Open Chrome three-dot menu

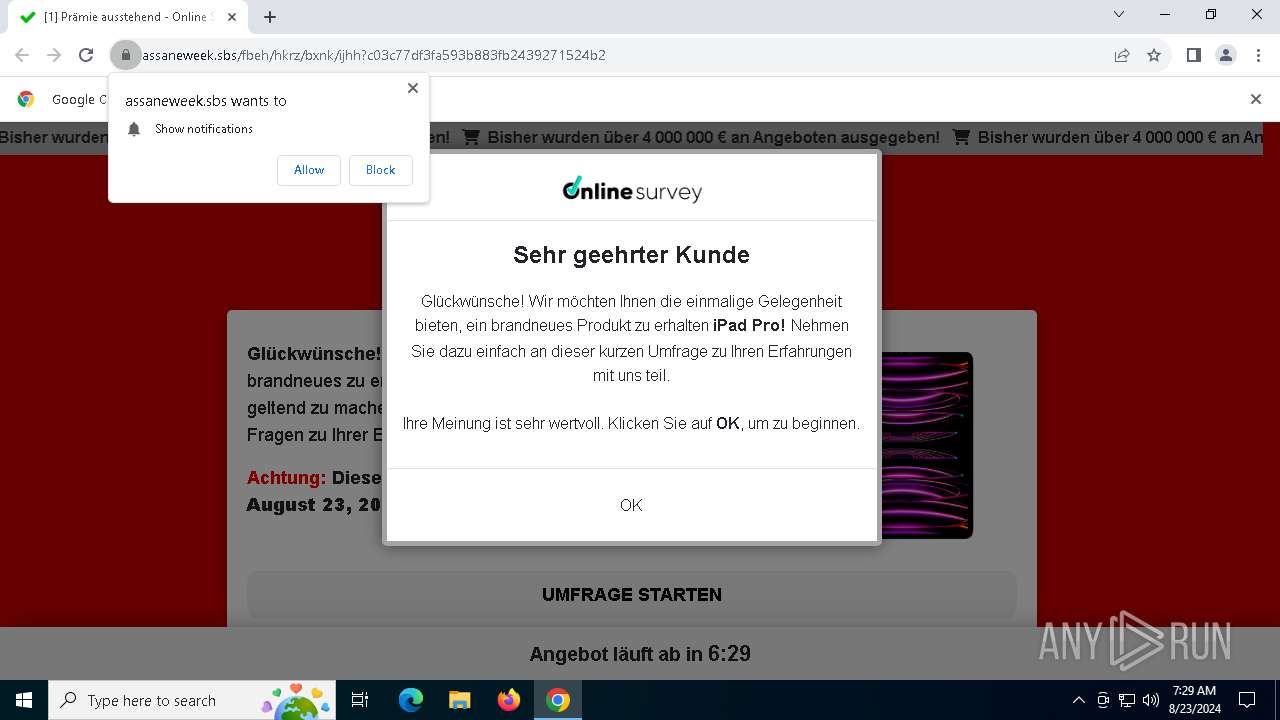tap(1258, 55)
